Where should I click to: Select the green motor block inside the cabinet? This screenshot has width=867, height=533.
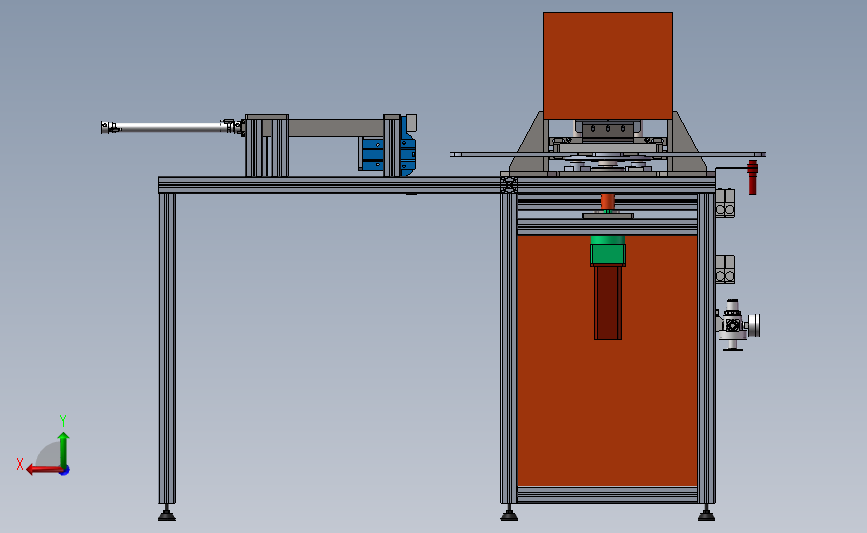(608, 251)
